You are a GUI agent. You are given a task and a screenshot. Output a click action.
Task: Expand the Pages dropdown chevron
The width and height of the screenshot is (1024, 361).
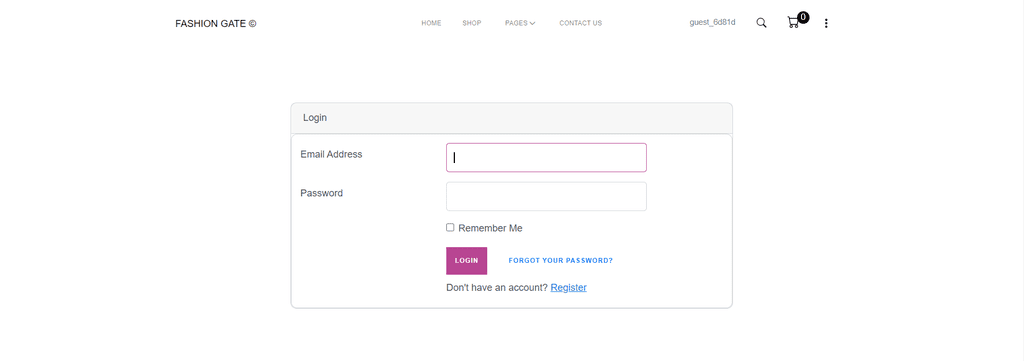coord(532,24)
